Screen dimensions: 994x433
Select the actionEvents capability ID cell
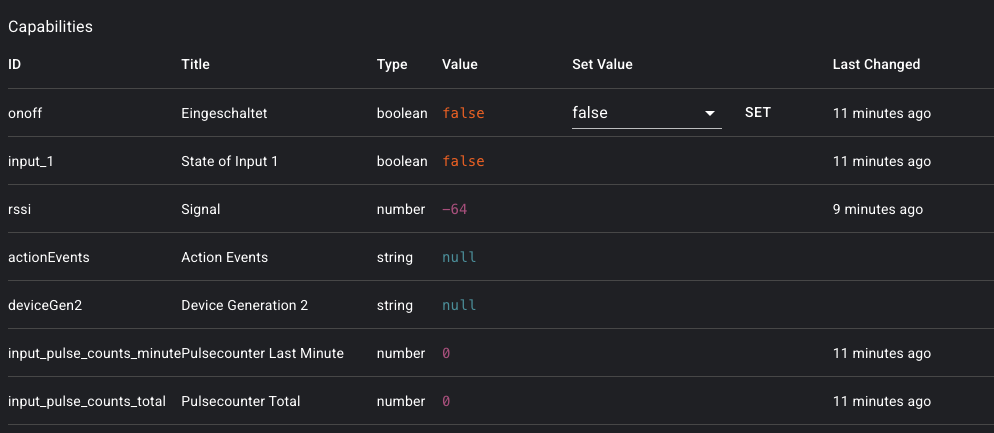pyautogui.click(x=48, y=257)
